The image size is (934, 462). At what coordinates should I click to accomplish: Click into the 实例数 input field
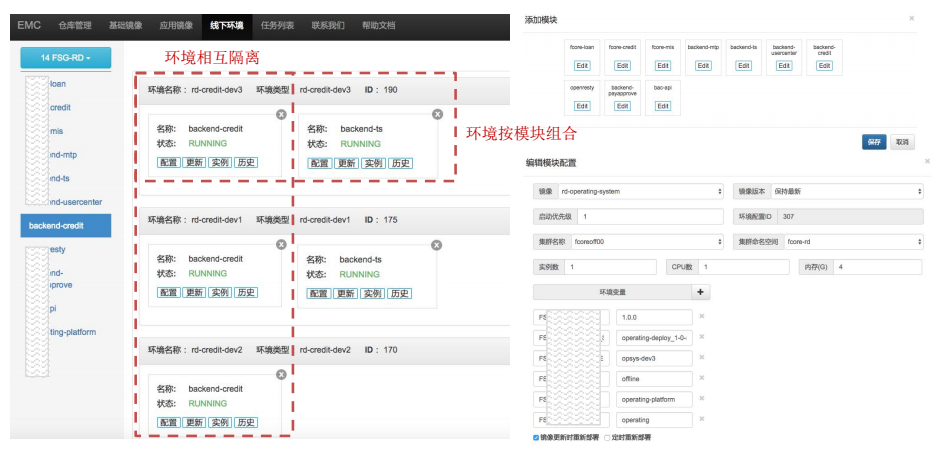(612, 267)
